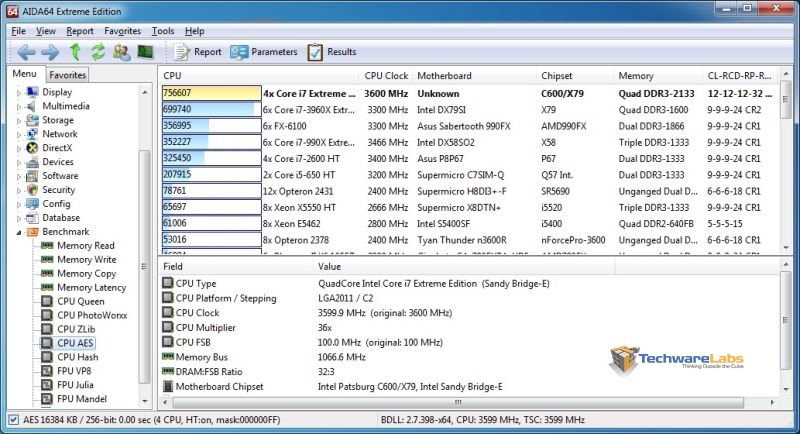Image resolution: width=800 pixels, height=434 pixels.
Task: Click the Security shield icon
Action: 32,190
